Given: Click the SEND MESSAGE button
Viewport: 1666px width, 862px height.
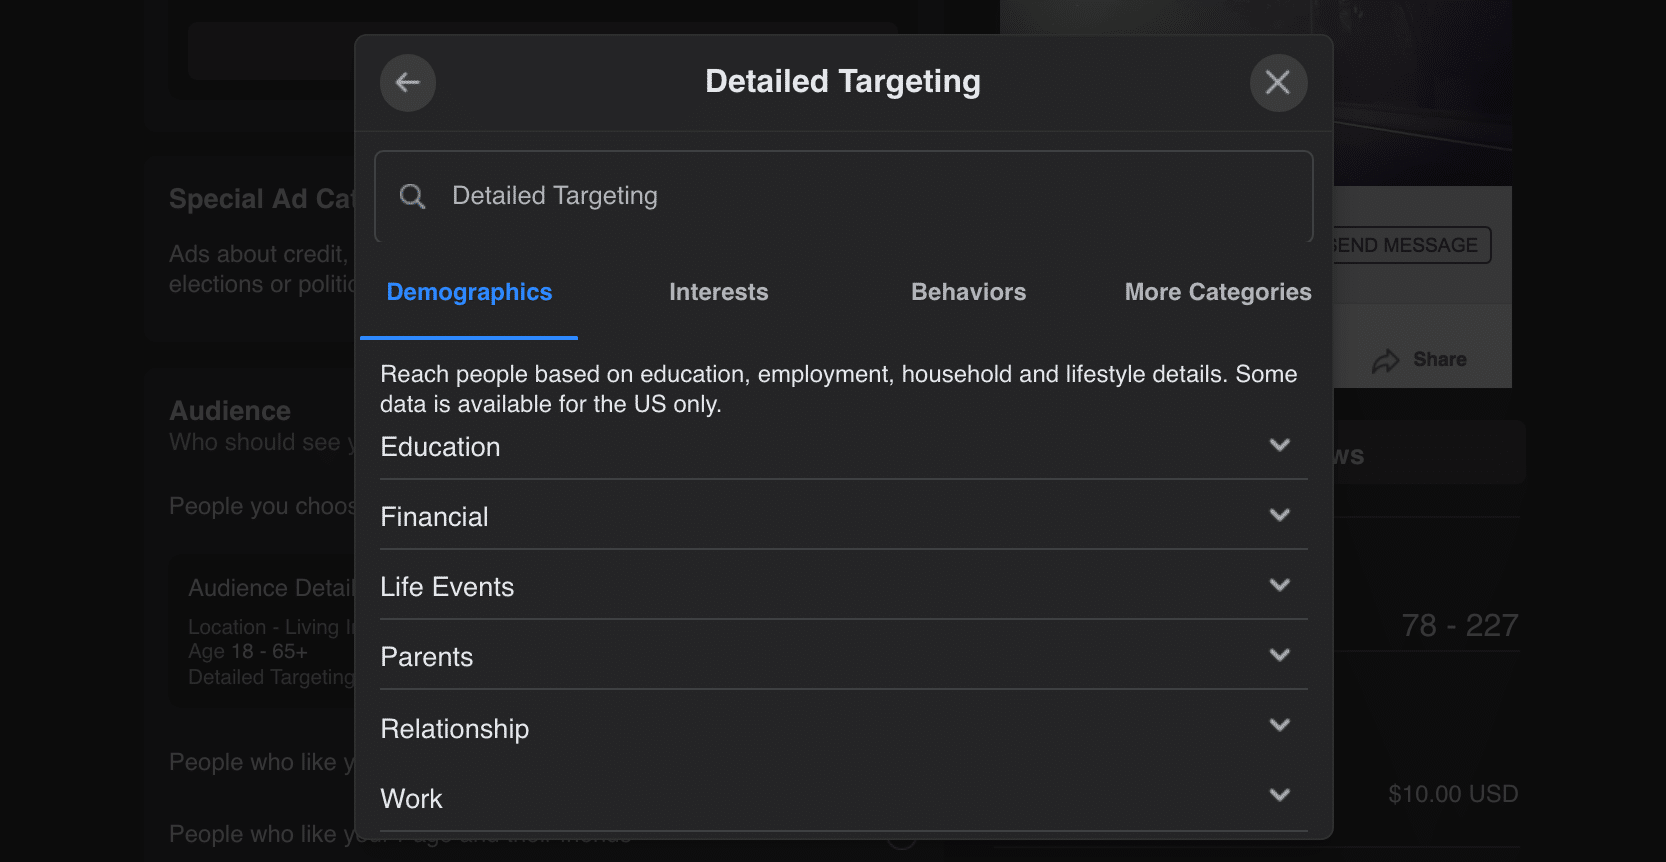Looking at the screenshot, I should pyautogui.click(x=1410, y=245).
